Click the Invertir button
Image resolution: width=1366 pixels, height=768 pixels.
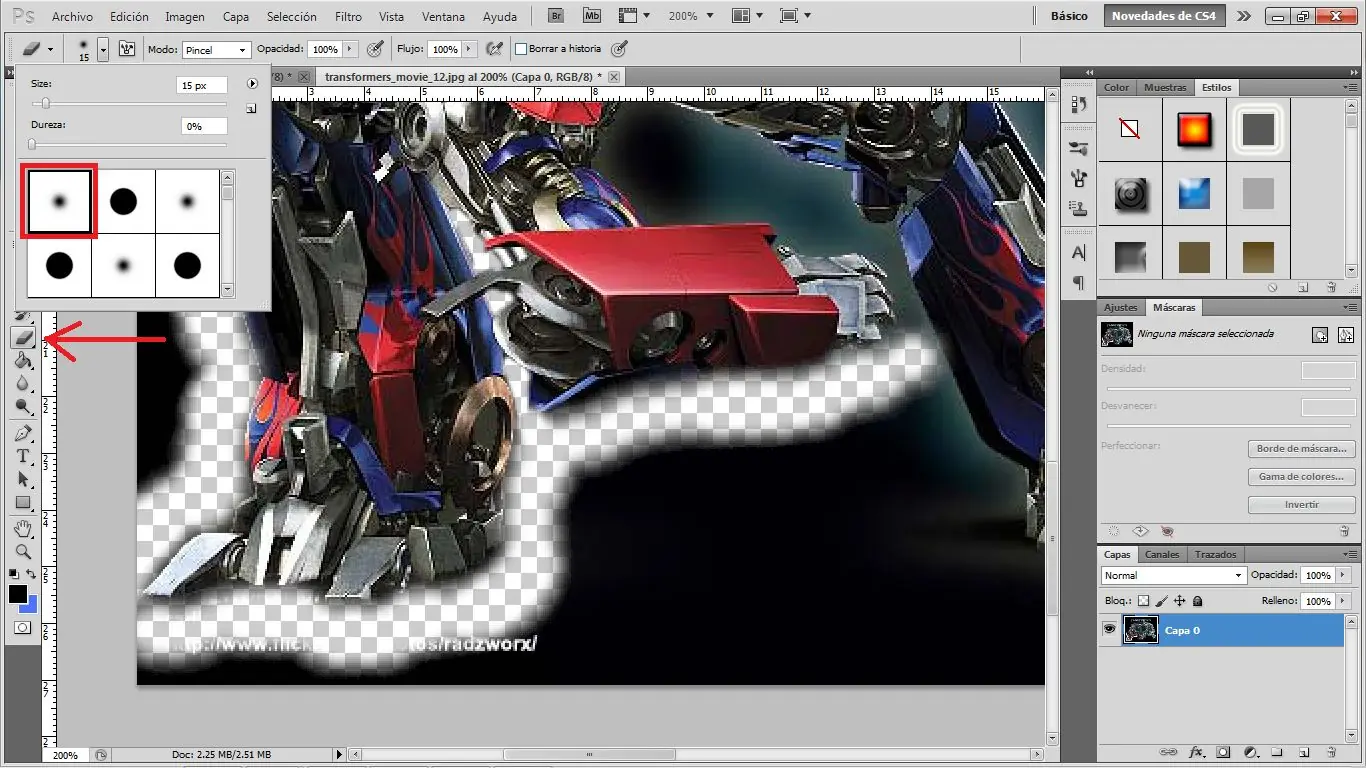tap(1302, 505)
